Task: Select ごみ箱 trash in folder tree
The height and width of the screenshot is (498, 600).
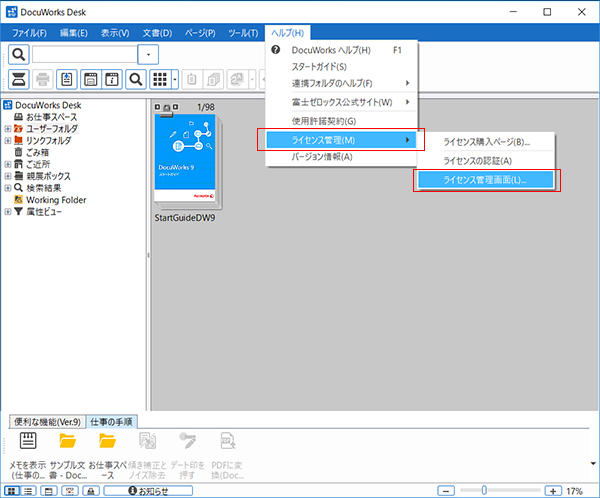Action: [x=38, y=152]
